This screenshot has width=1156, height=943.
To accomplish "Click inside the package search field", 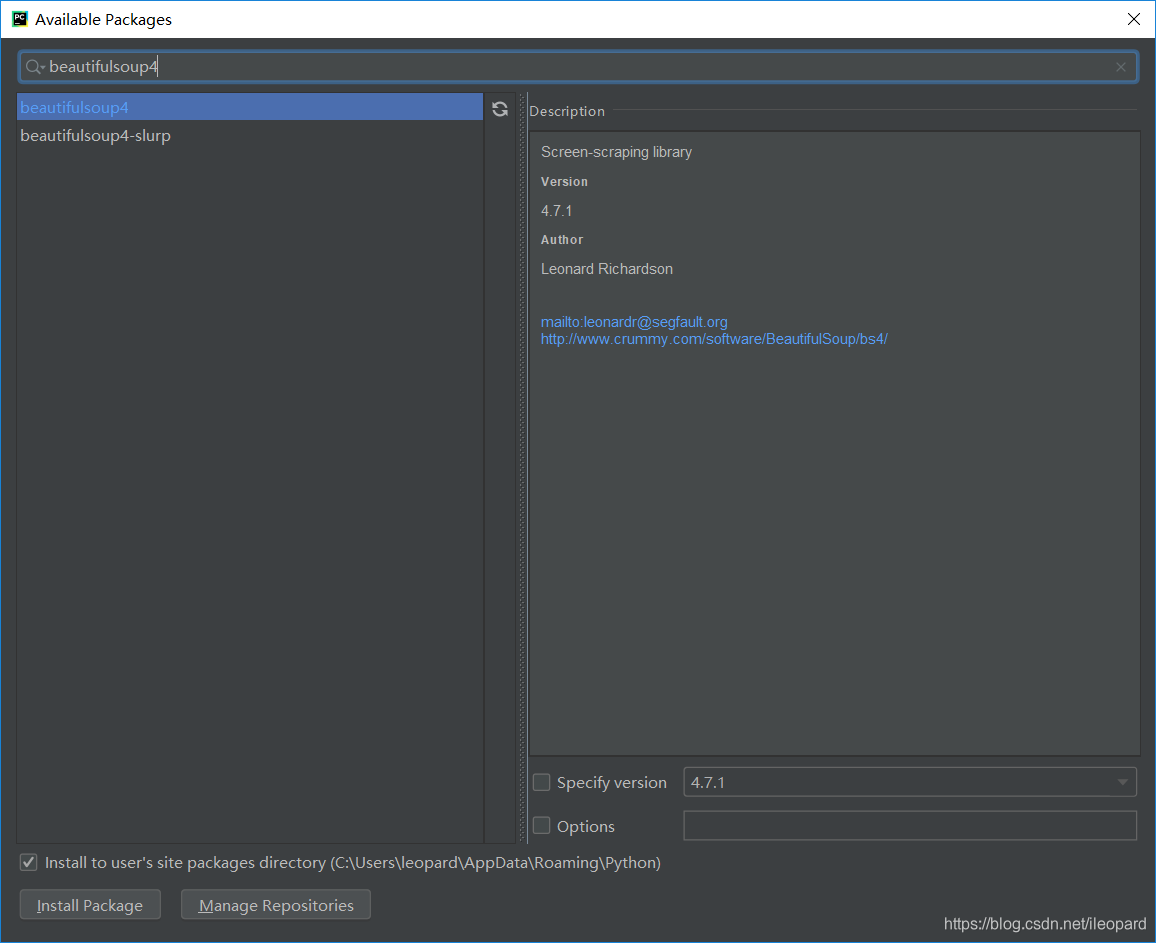I will tap(578, 67).
